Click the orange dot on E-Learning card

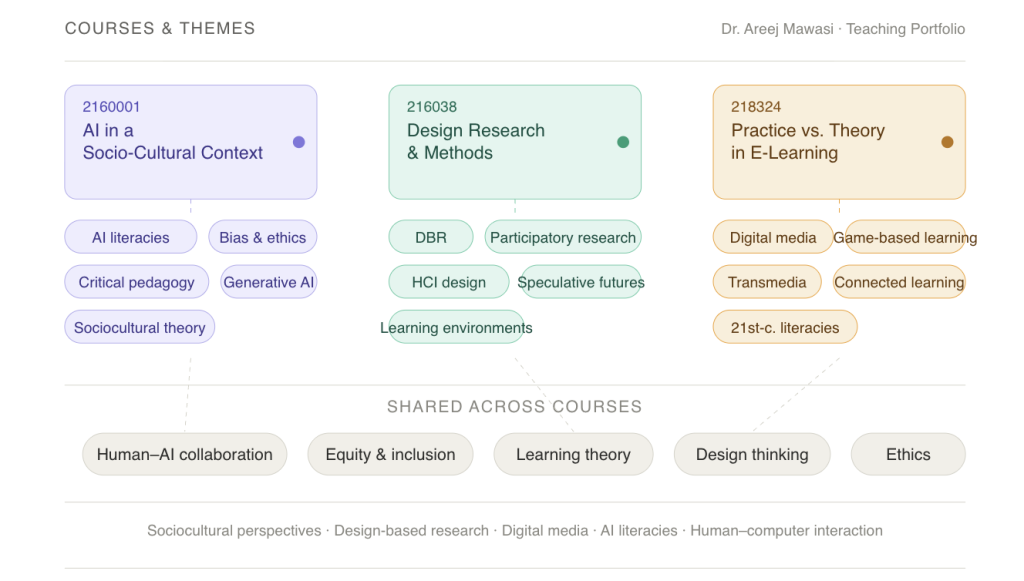[x=947, y=142]
